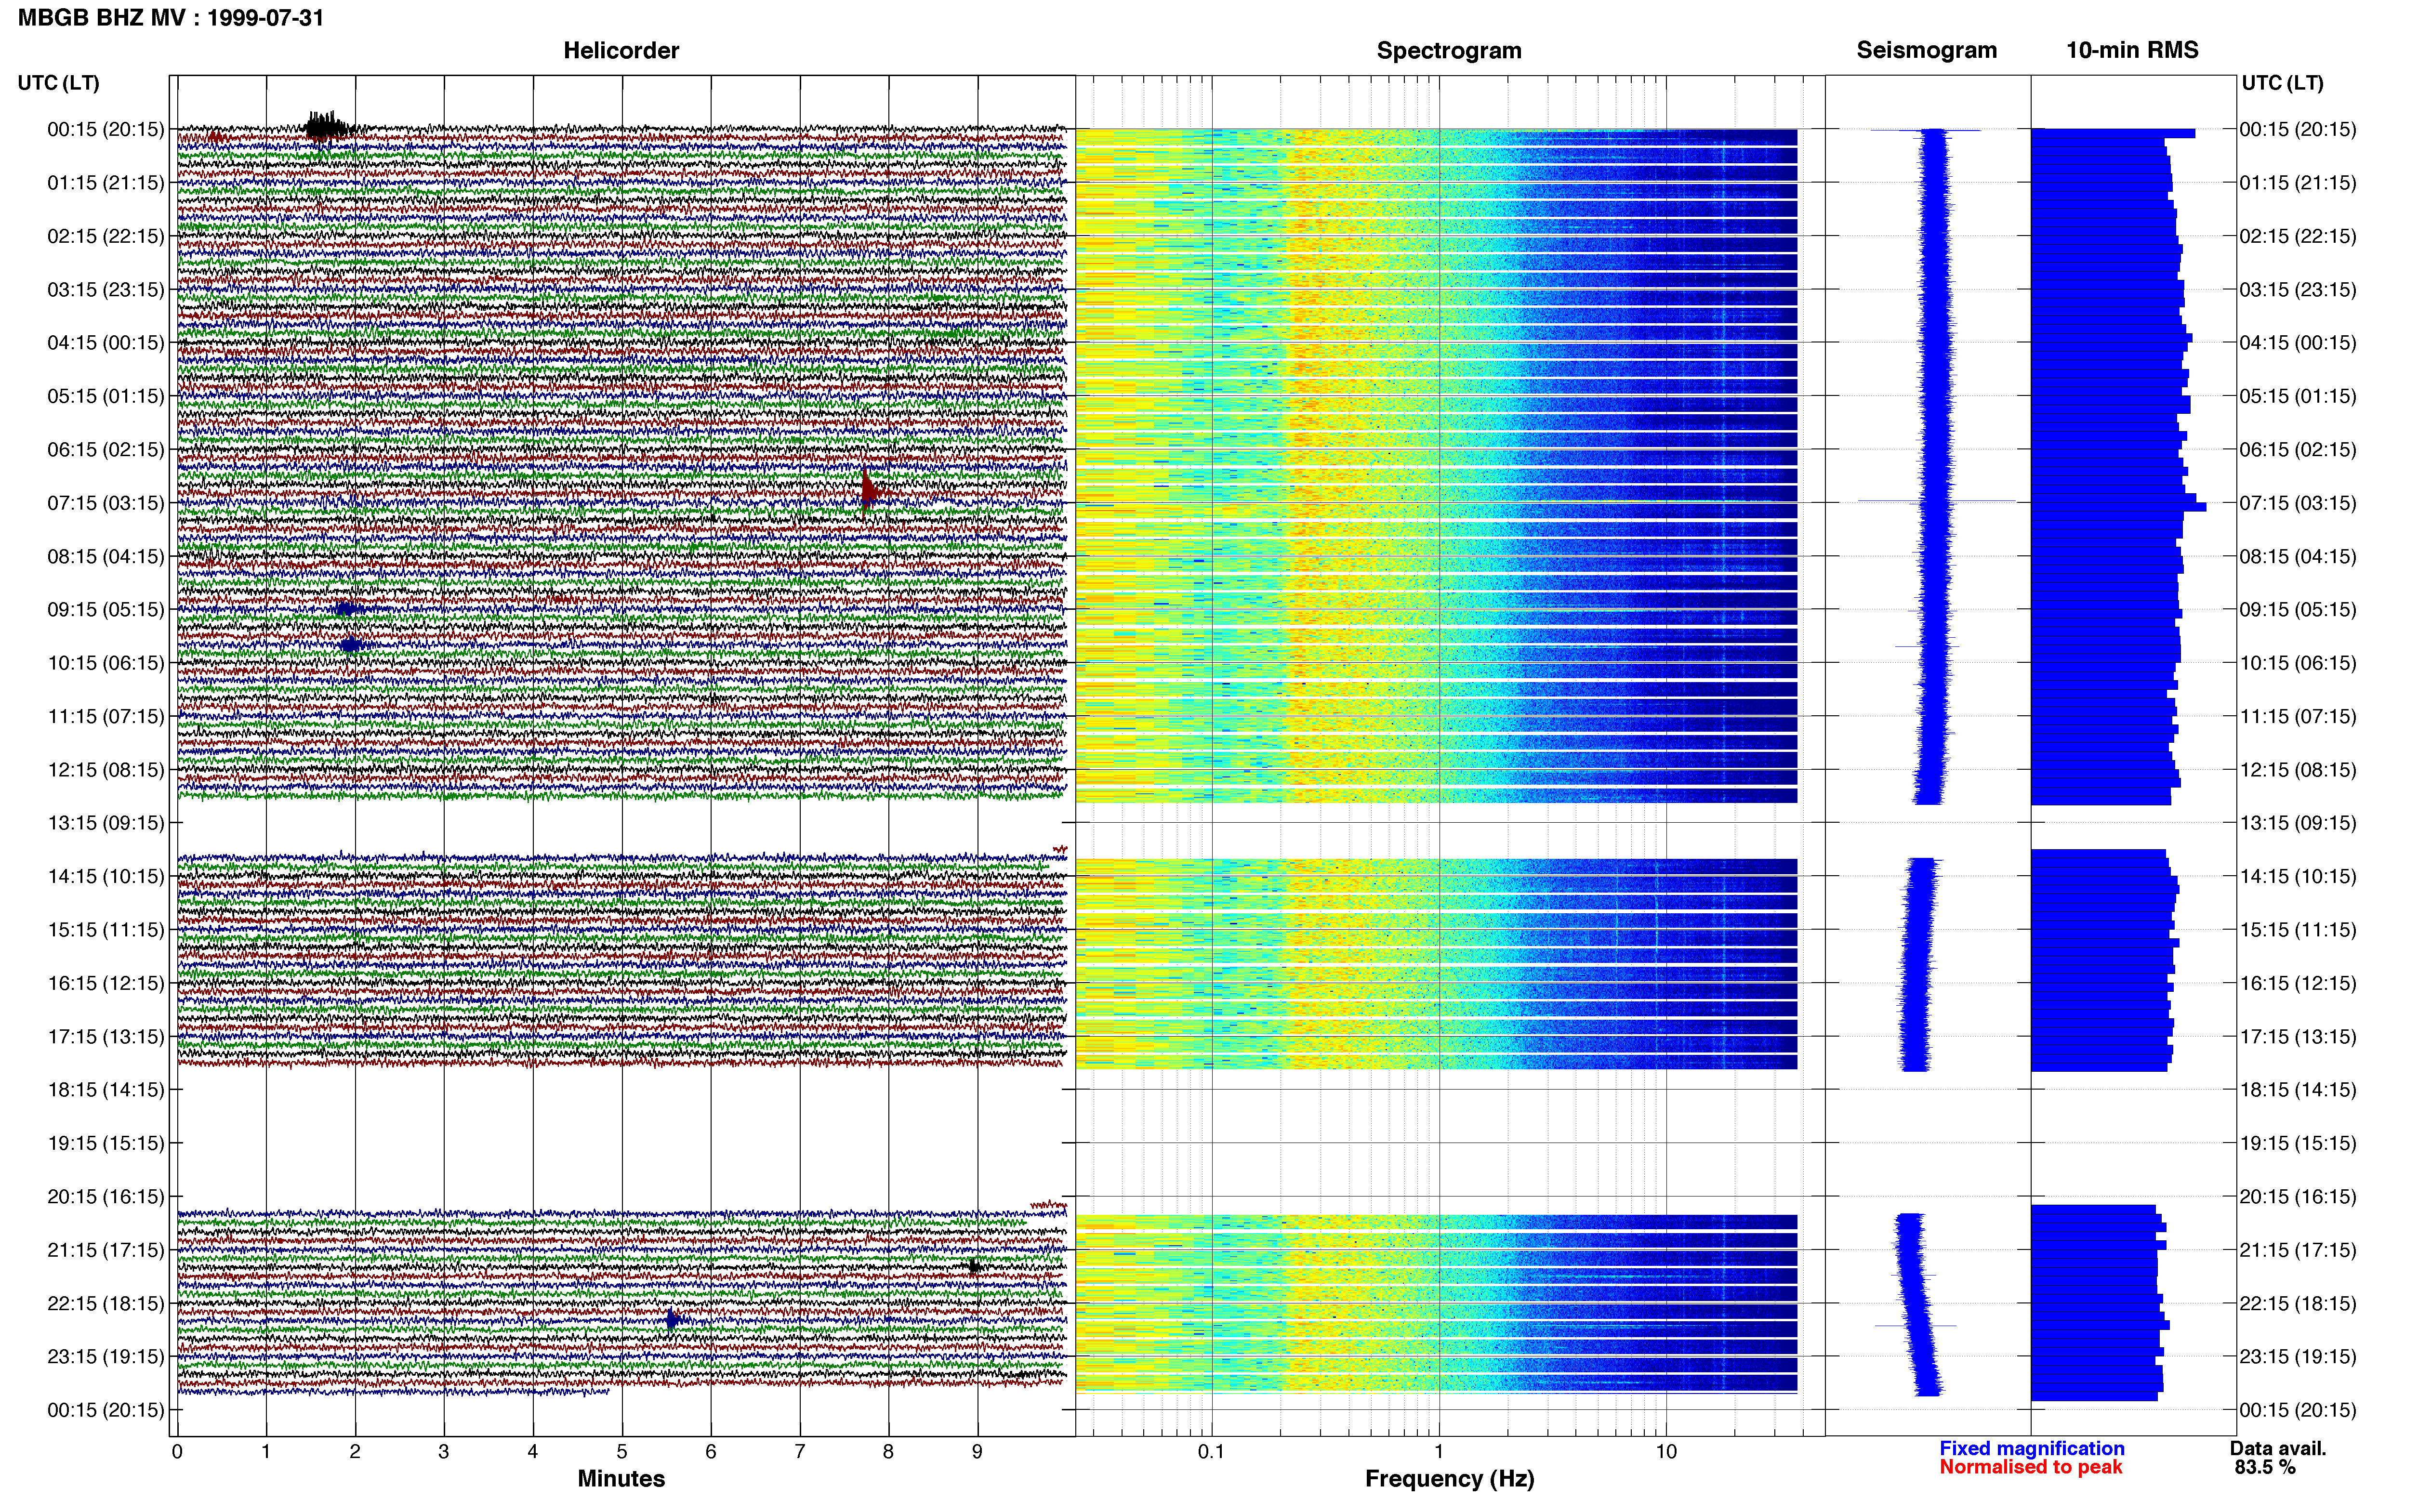Click the longest RMS bar at 07:15
Screen dimensions: 2418x1512
point(2119,507)
